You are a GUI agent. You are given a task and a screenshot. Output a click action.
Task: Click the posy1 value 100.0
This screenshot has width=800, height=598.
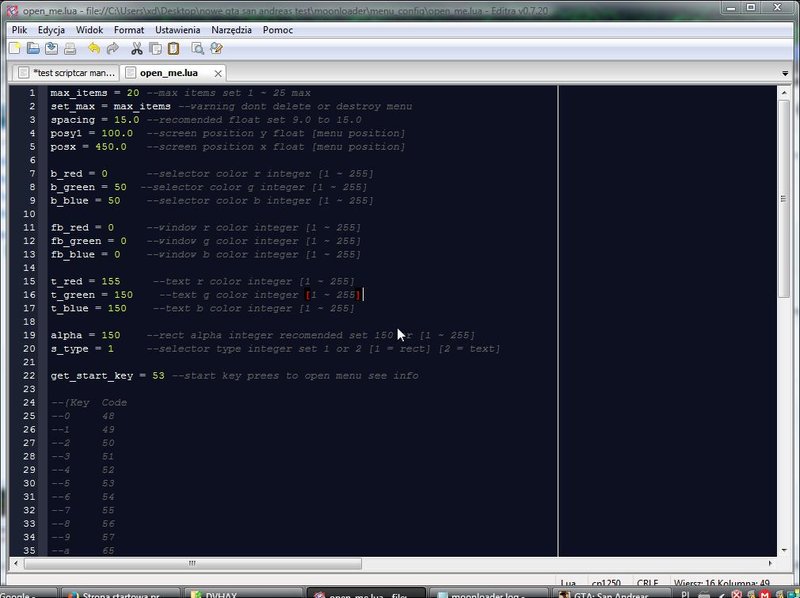117,133
